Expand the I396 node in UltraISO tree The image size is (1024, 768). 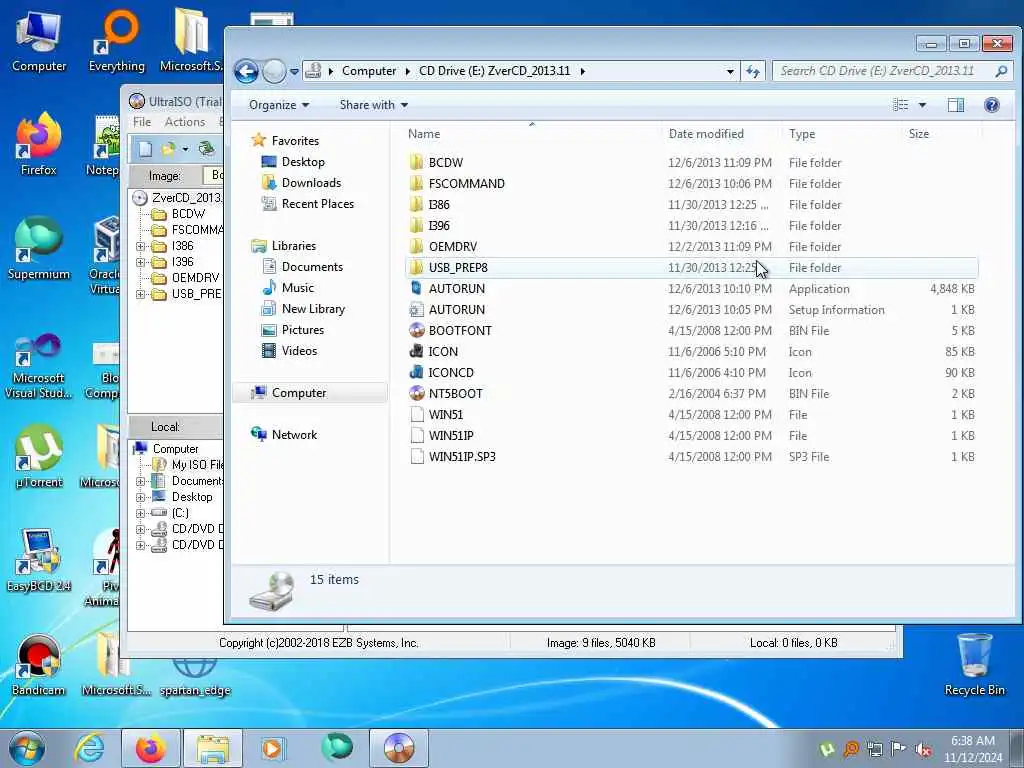pyautogui.click(x=140, y=263)
